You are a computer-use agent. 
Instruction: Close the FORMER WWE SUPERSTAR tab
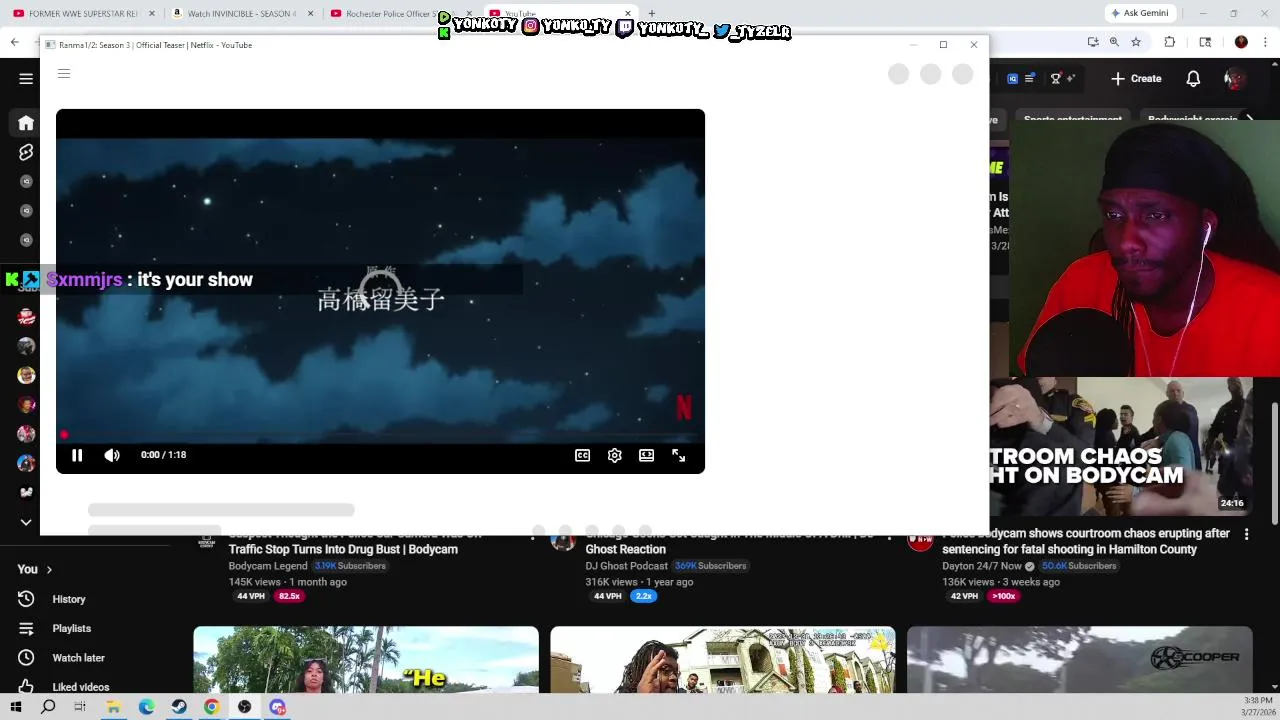[152, 13]
